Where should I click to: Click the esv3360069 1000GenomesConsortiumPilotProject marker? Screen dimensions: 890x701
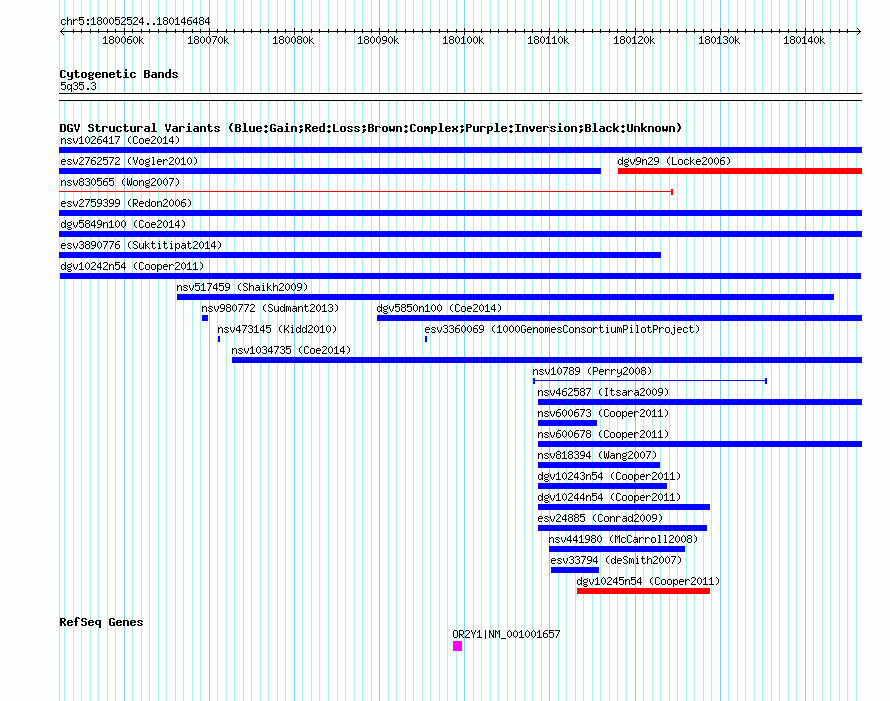coord(426,339)
